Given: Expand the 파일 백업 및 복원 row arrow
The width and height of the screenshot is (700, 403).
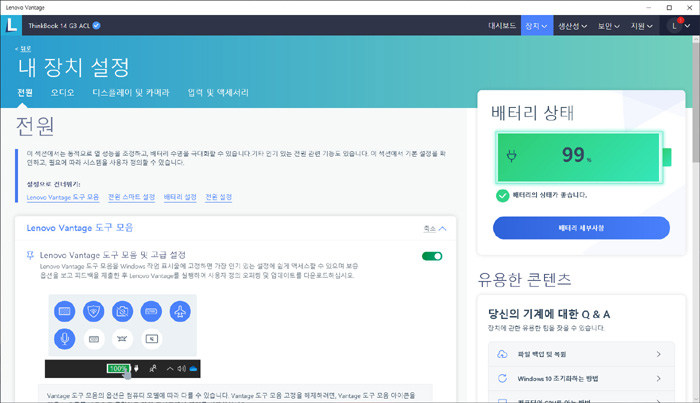Looking at the screenshot, I should 658,354.
